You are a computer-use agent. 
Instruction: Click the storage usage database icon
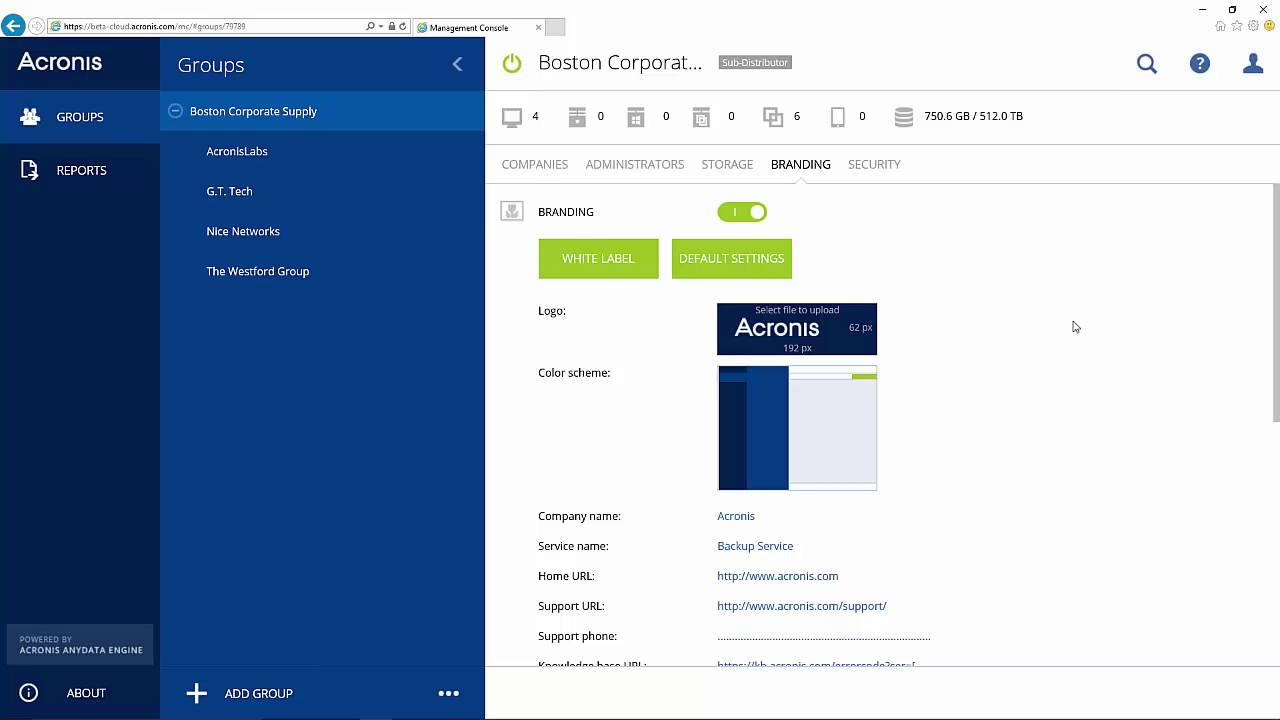point(904,117)
